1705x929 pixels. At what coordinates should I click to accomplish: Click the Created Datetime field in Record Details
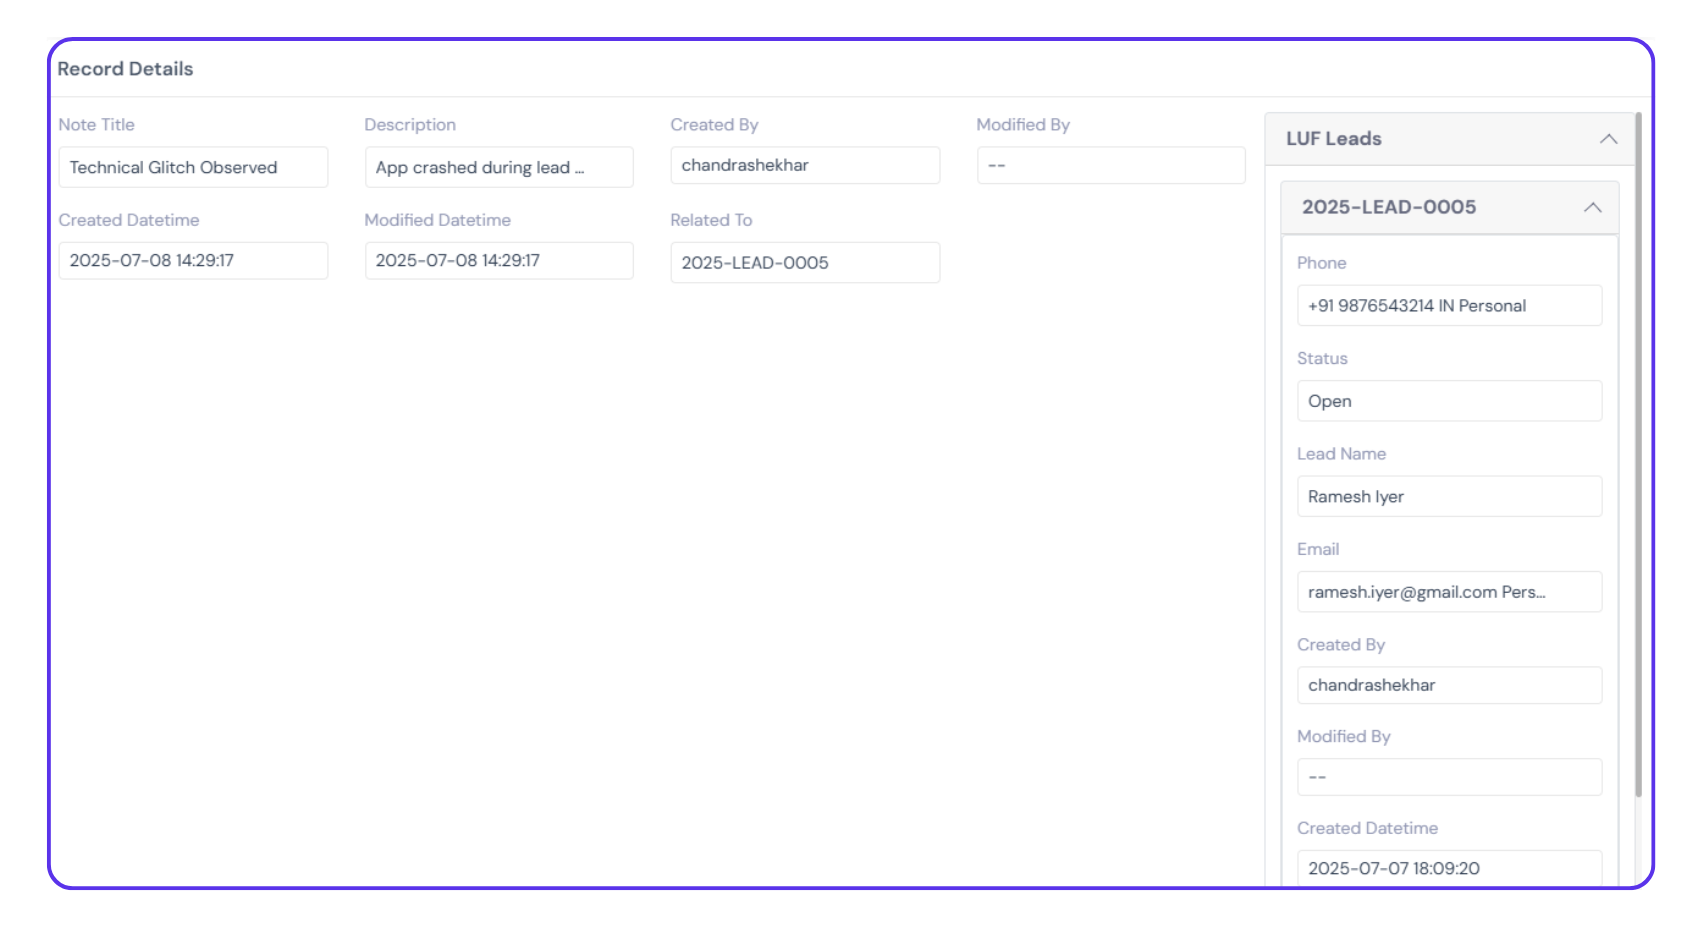pos(193,260)
